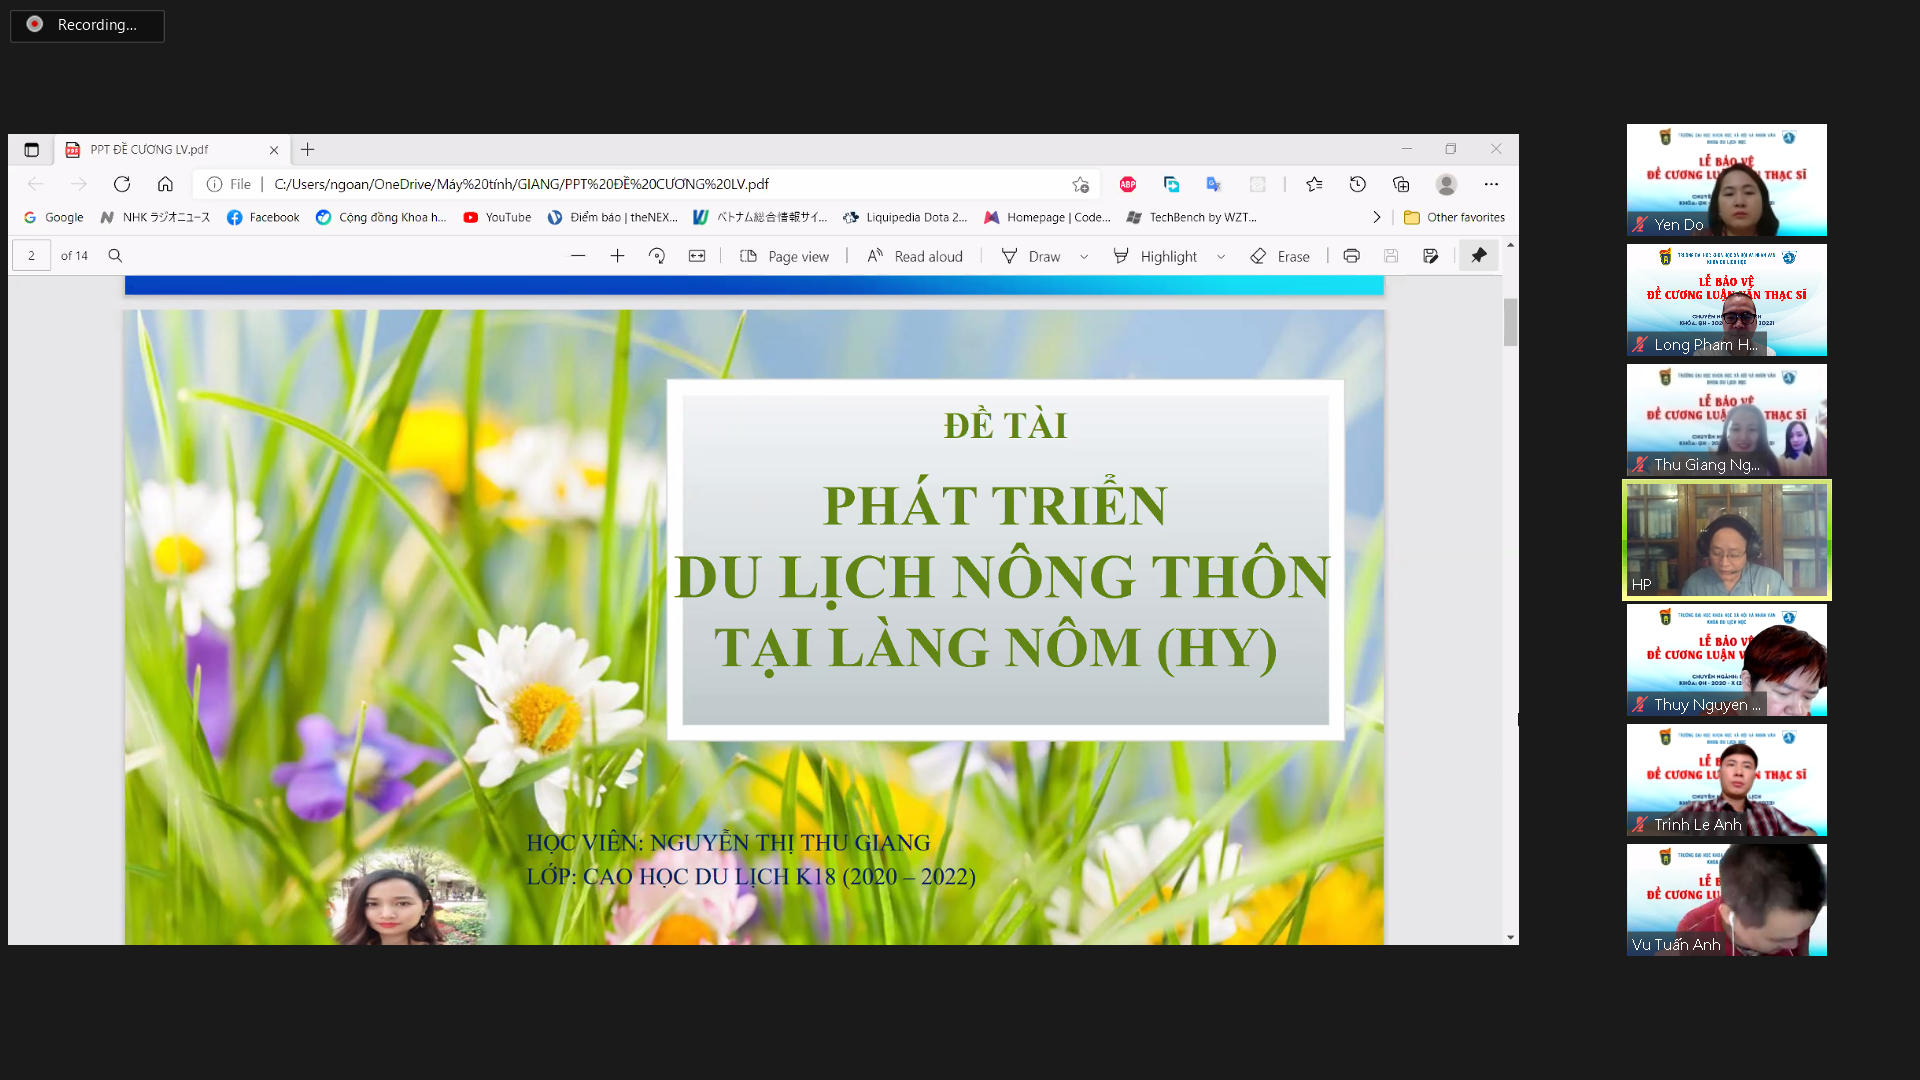Select Trinh Le Anh participant video
Screen dimensions: 1920x1080
pos(1726,780)
